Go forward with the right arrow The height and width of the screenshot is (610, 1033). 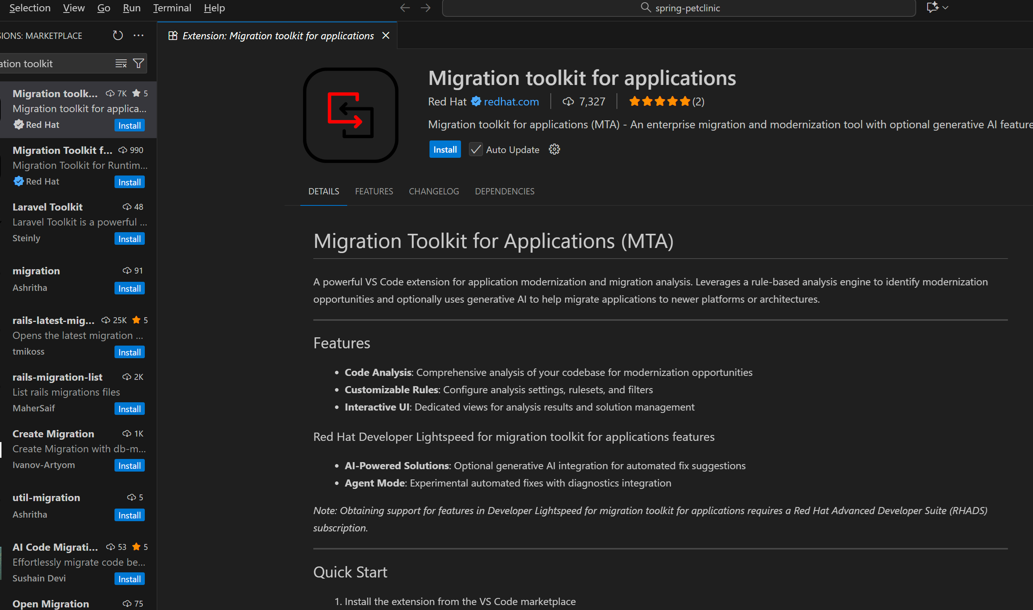tap(426, 8)
